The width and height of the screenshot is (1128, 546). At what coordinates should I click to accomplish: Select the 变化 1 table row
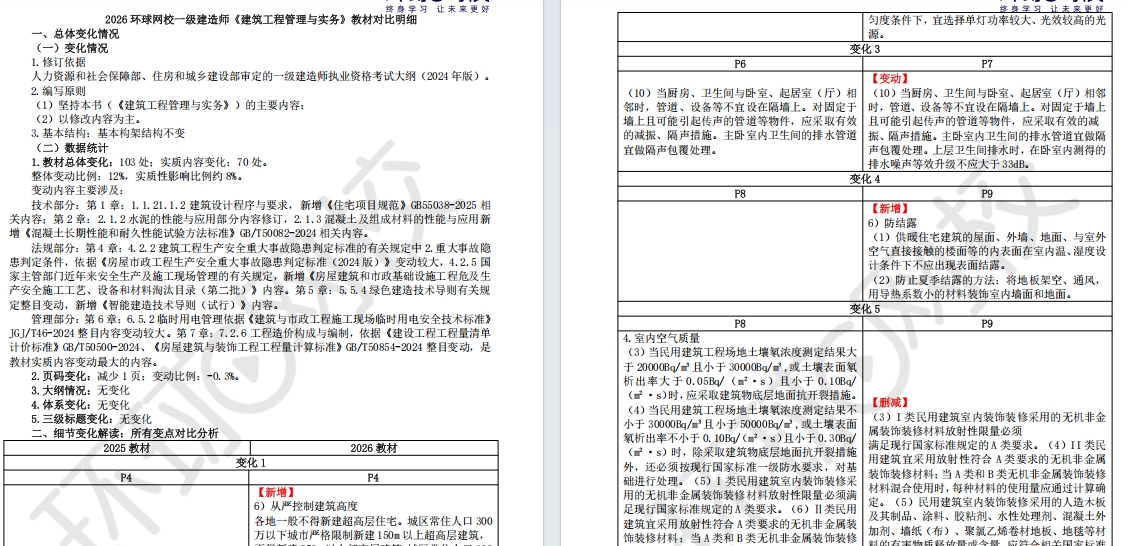[250, 463]
